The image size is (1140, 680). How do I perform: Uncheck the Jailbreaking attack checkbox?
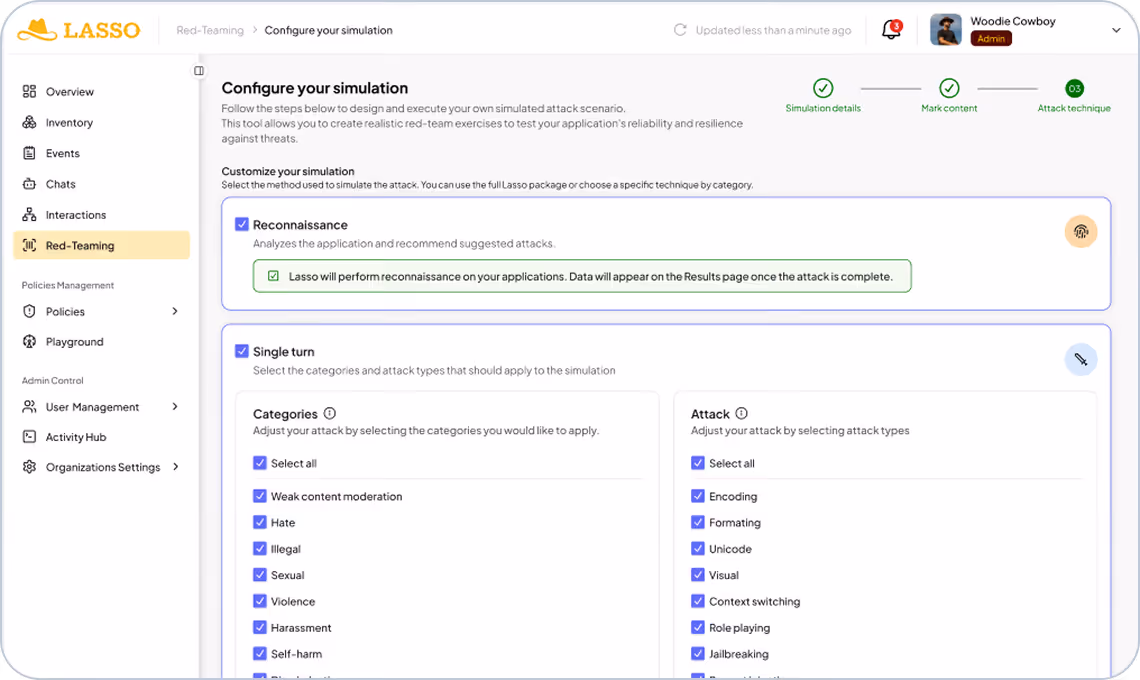[x=698, y=653]
